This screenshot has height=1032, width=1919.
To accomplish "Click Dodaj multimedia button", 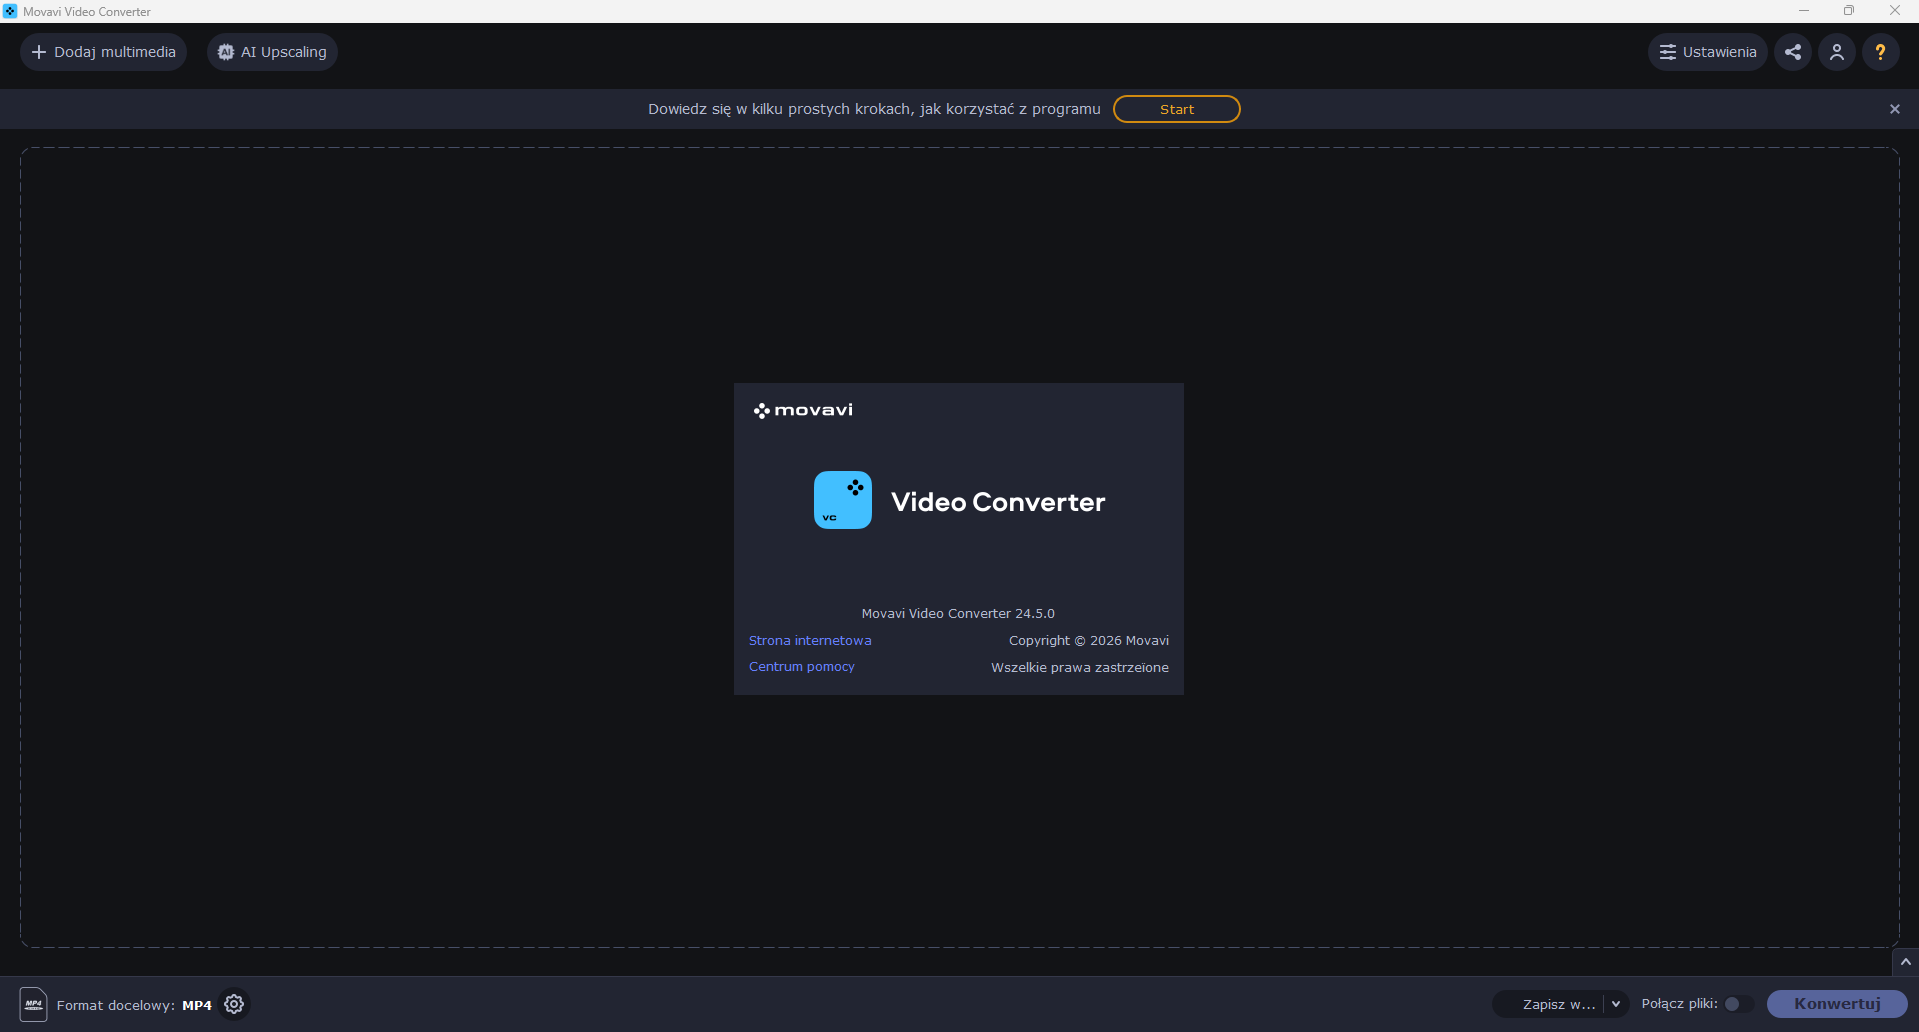I will 103,52.
